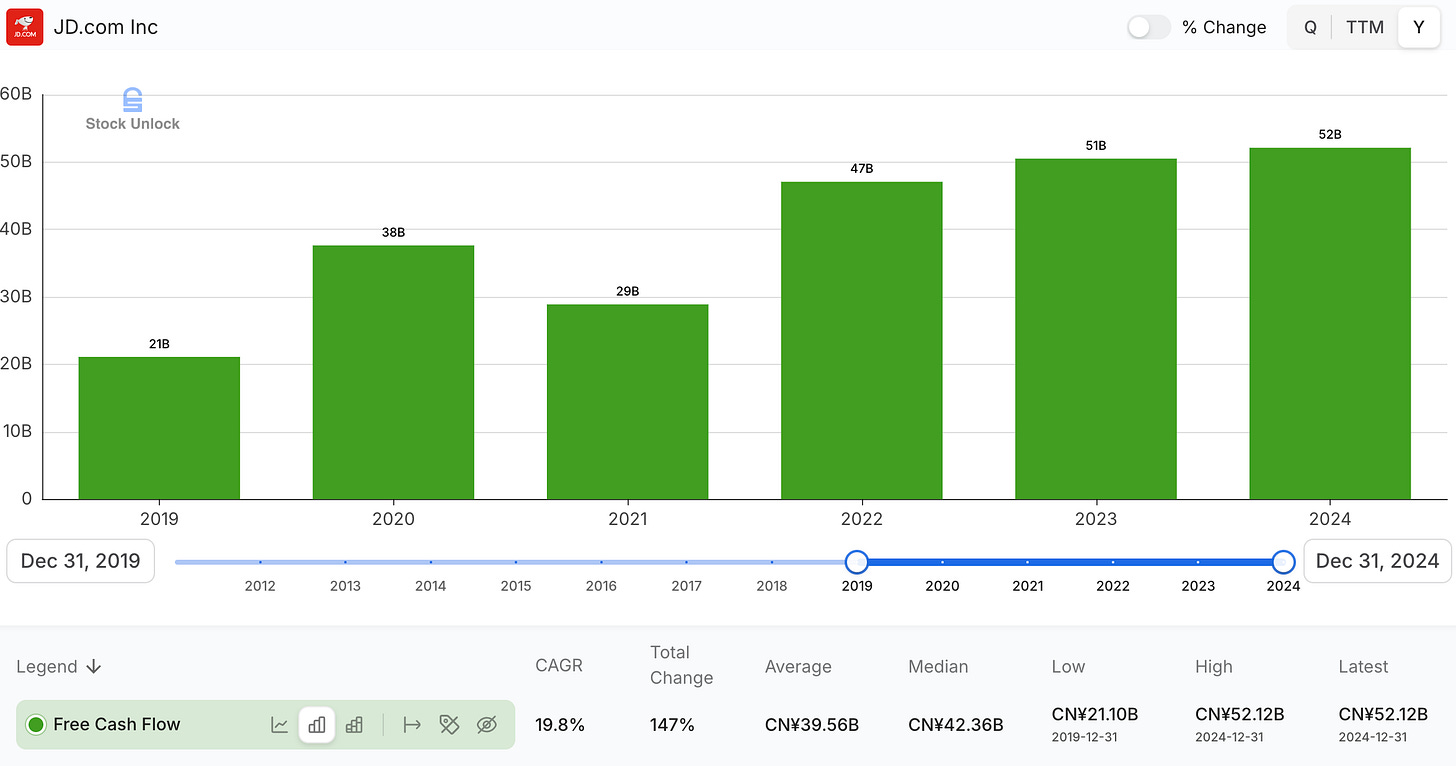Click the extend/forecast arrow icon in legend
1456x766 pixels.
point(412,725)
